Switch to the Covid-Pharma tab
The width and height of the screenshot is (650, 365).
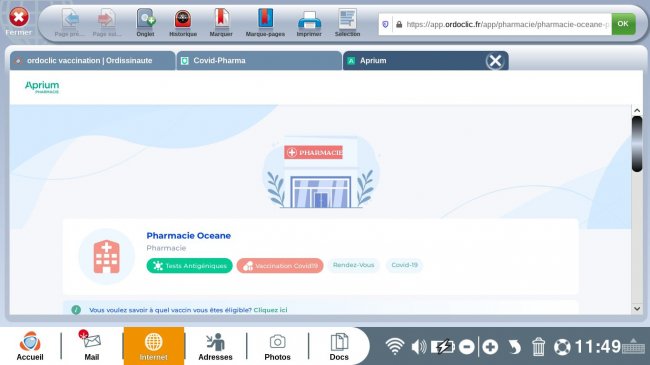[x=259, y=61]
